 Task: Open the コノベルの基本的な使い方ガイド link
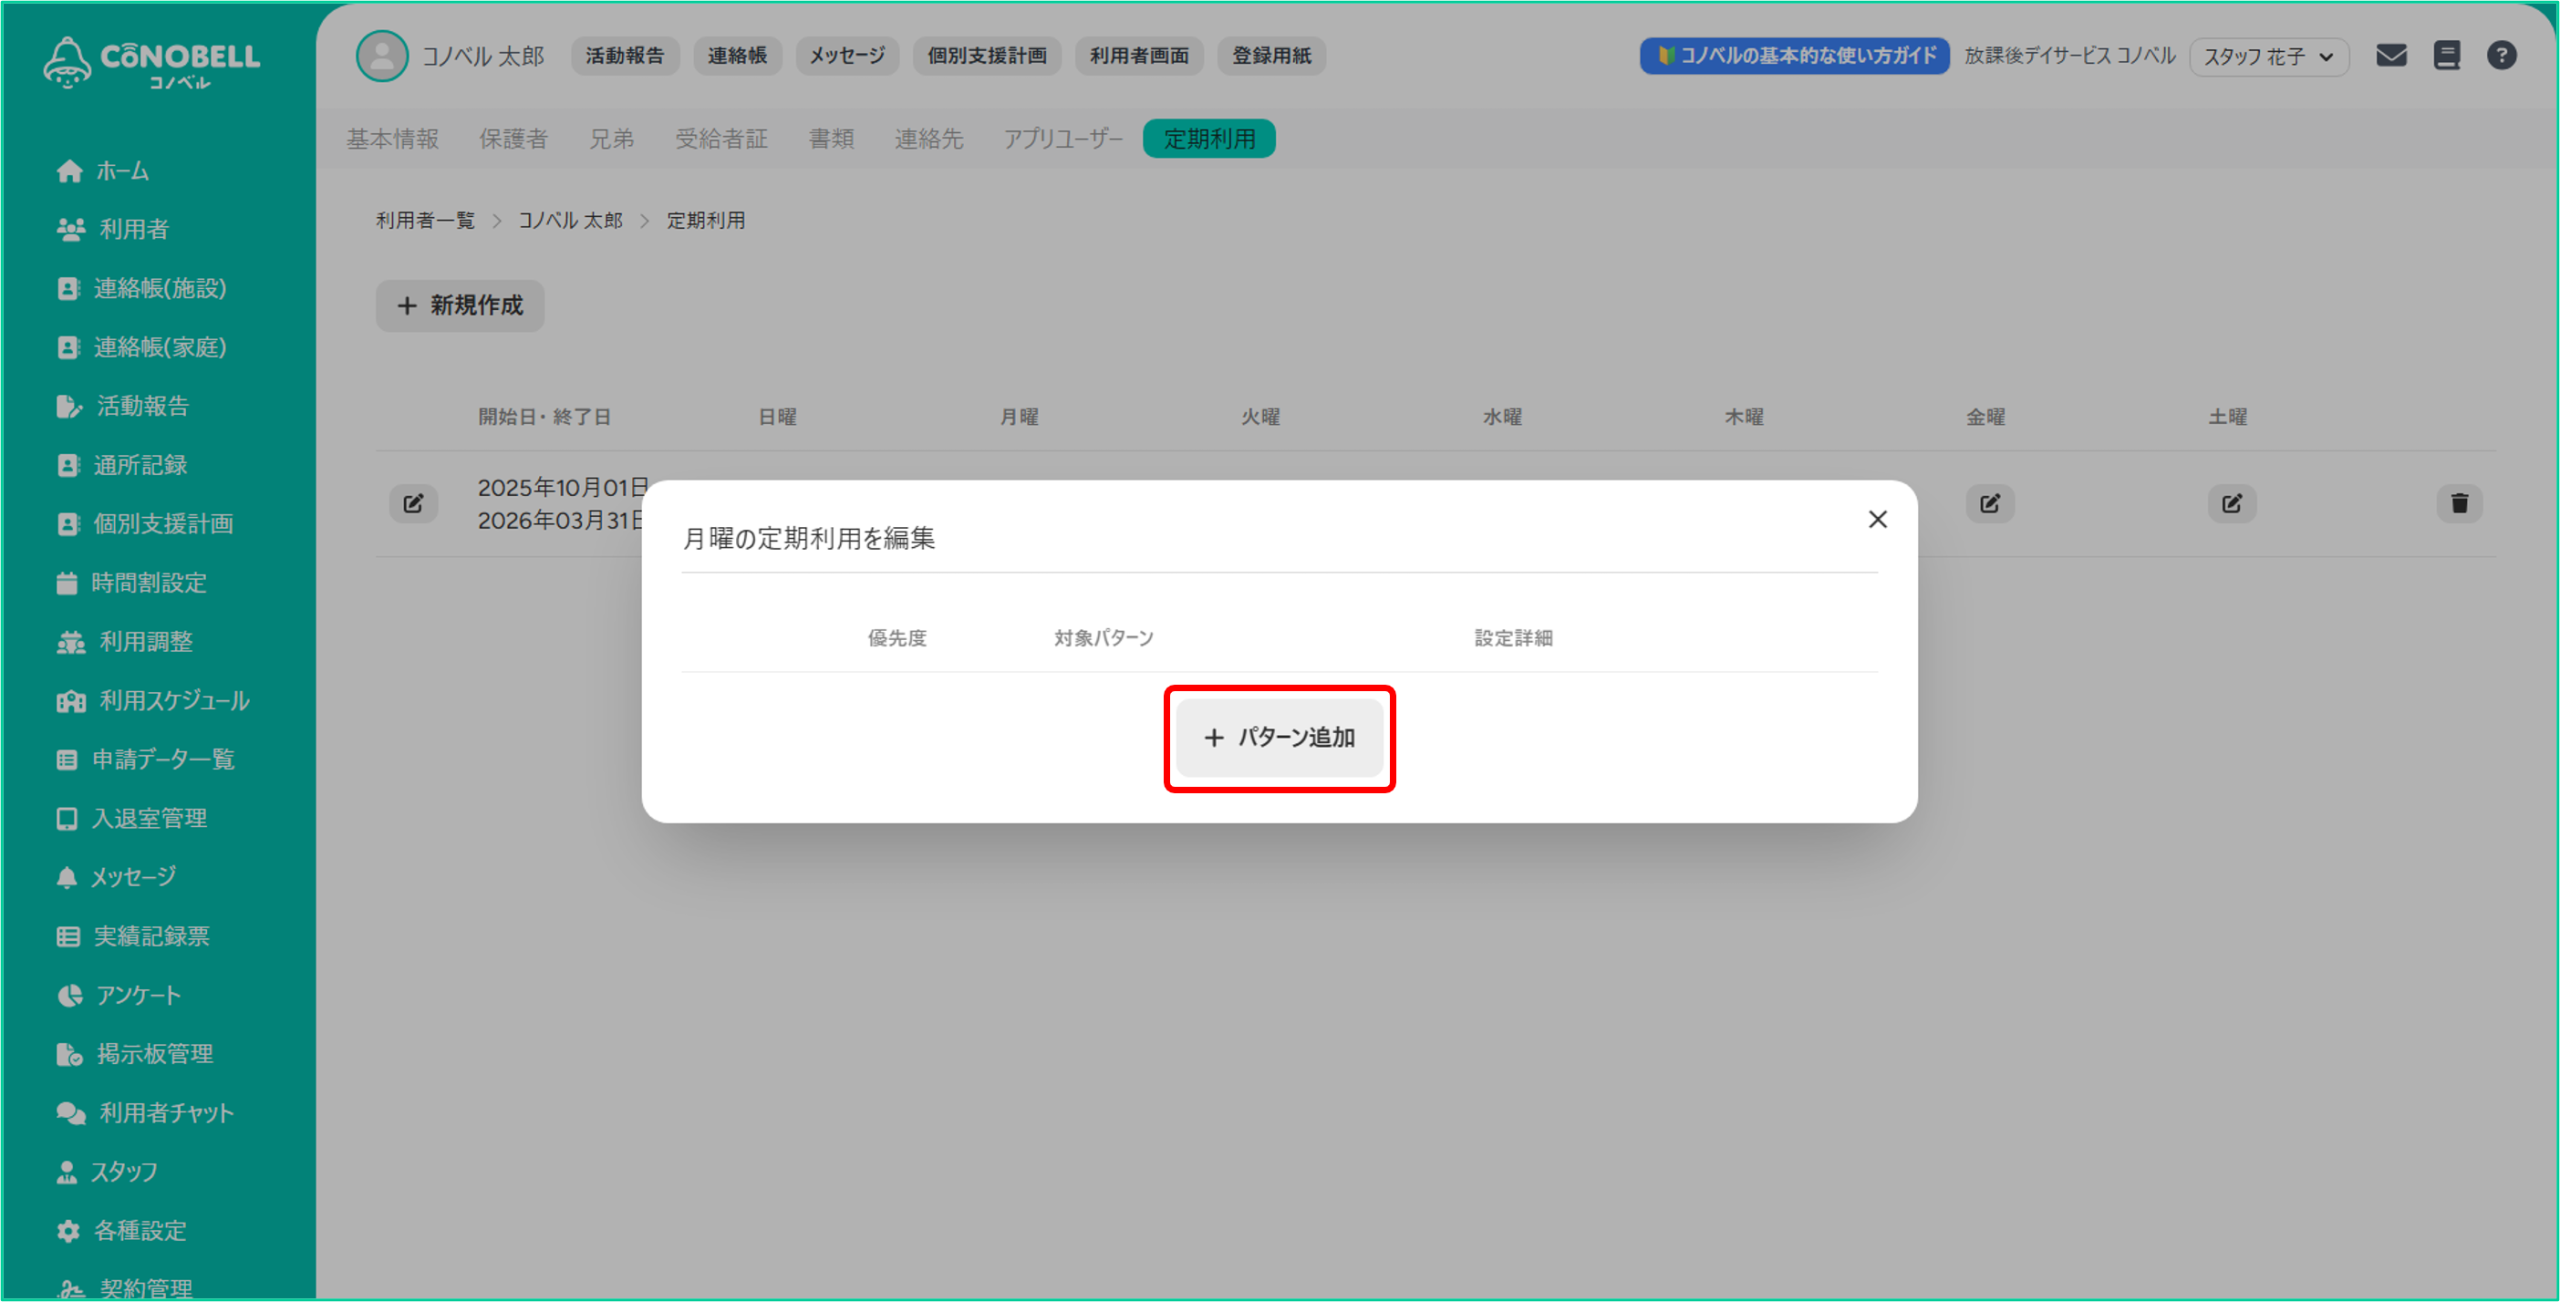point(1794,56)
